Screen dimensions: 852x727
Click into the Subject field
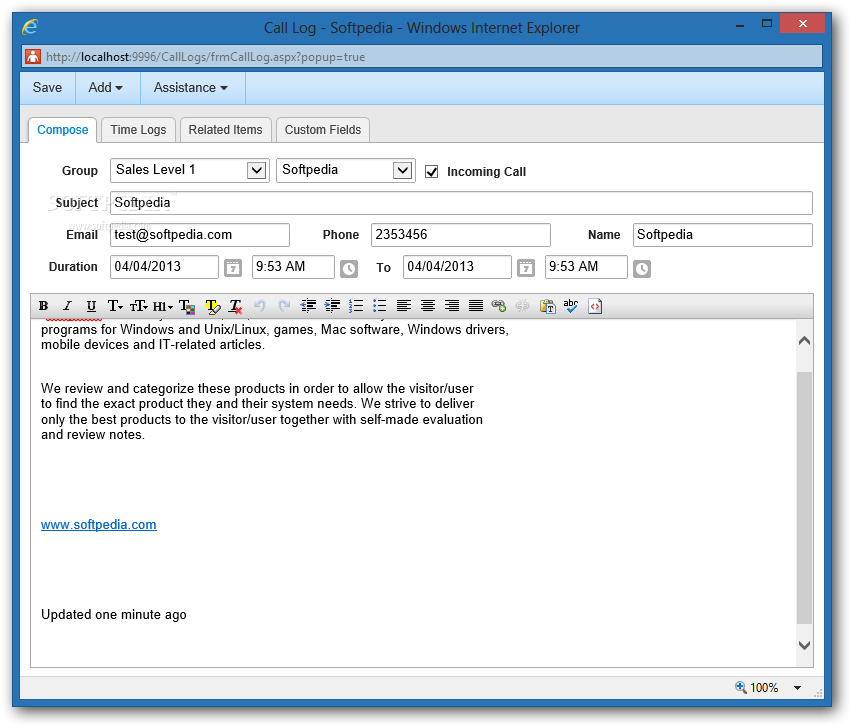click(x=461, y=203)
